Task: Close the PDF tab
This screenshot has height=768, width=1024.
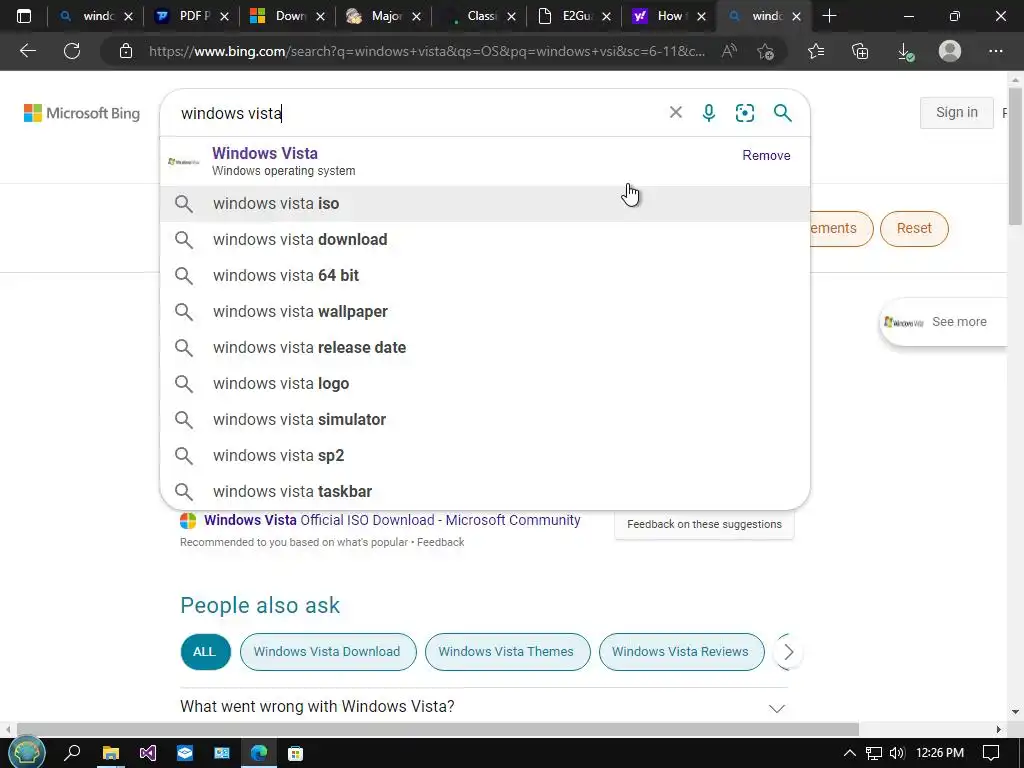Action: pos(224,16)
